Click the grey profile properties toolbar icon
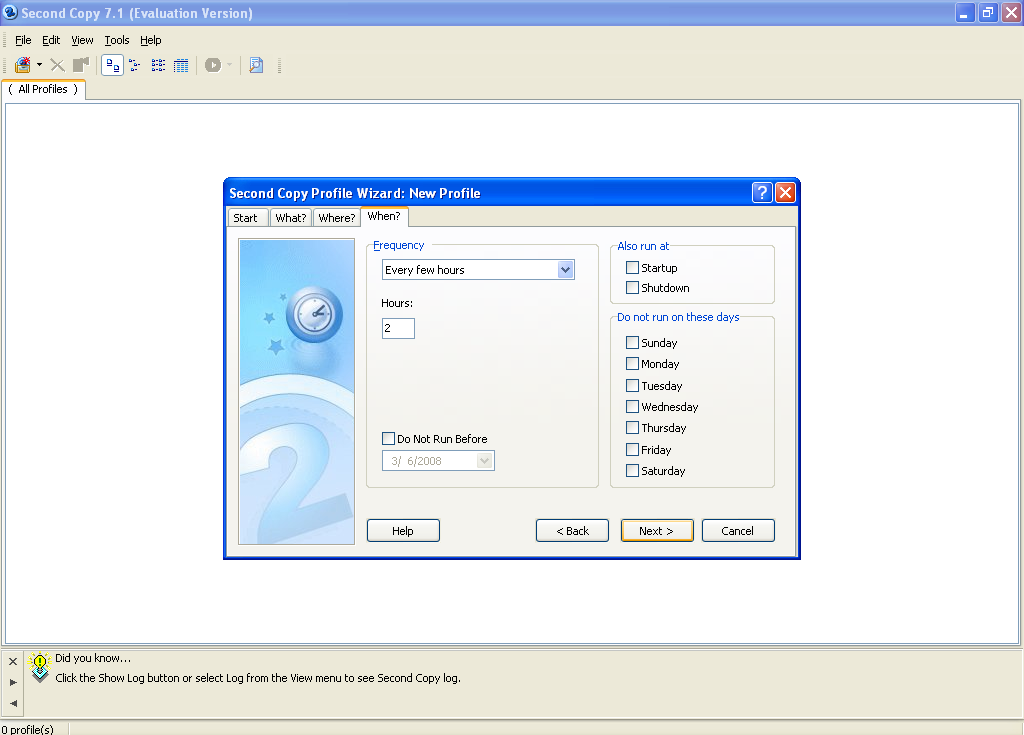 (x=81, y=65)
